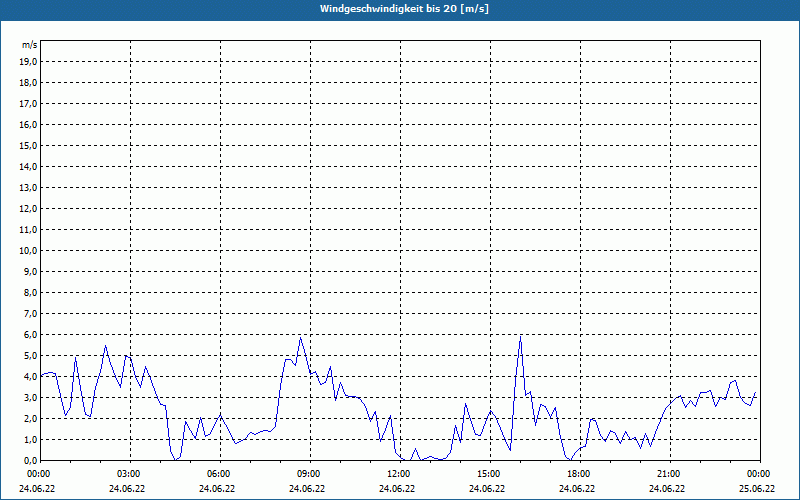Click the '11,0' y-axis label
800x500 pixels.
click(x=28, y=230)
